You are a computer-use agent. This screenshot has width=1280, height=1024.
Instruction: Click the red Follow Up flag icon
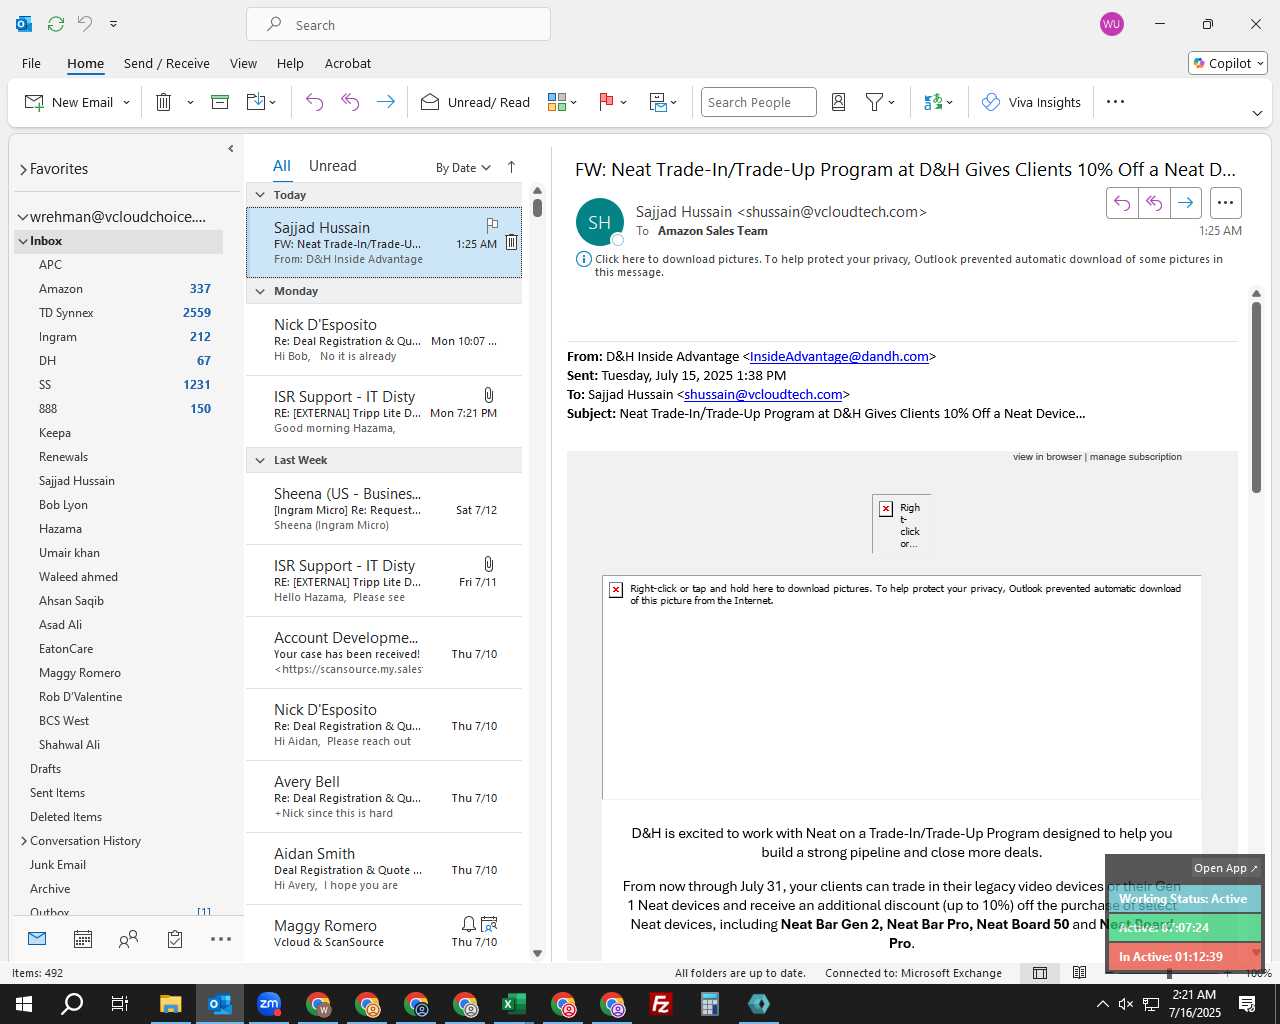coord(606,102)
